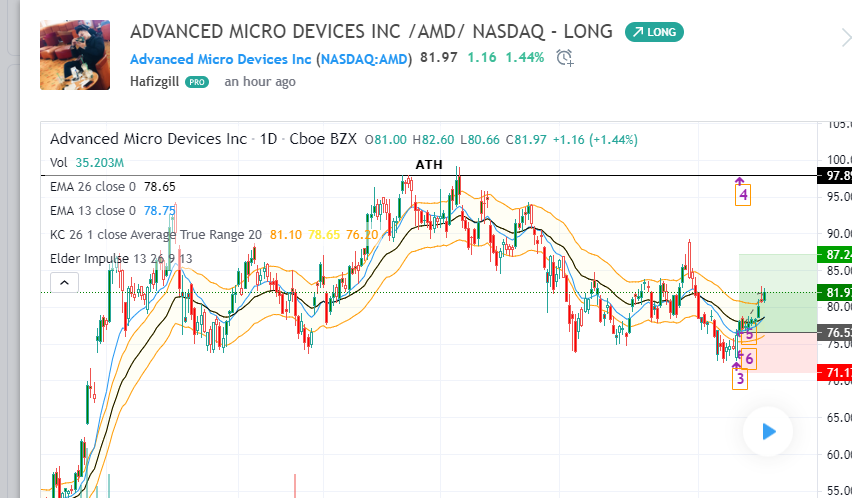The image size is (852, 498).
Task: Click the 81.97 price next to the ticker
Action: pos(438,58)
